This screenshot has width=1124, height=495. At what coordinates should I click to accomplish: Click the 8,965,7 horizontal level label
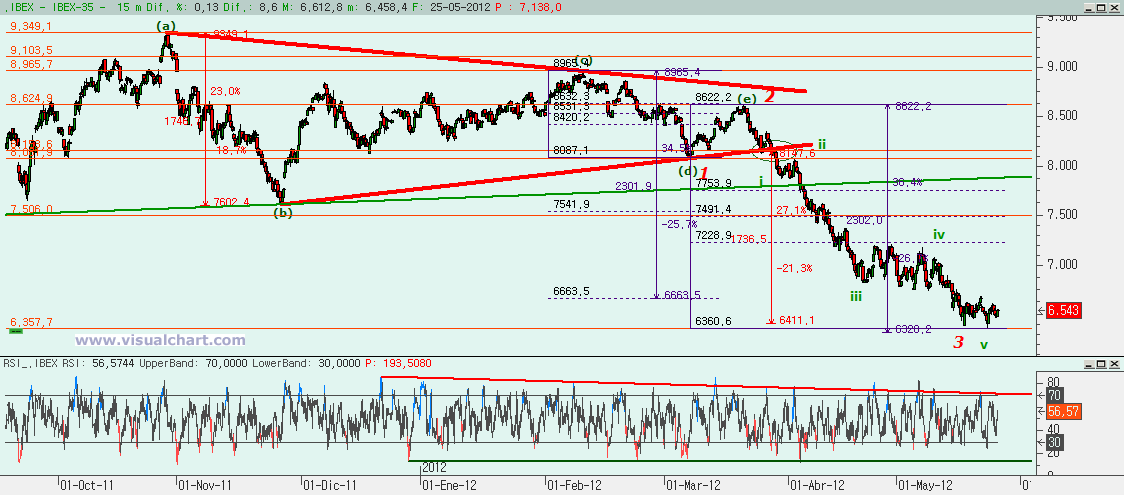31,64
